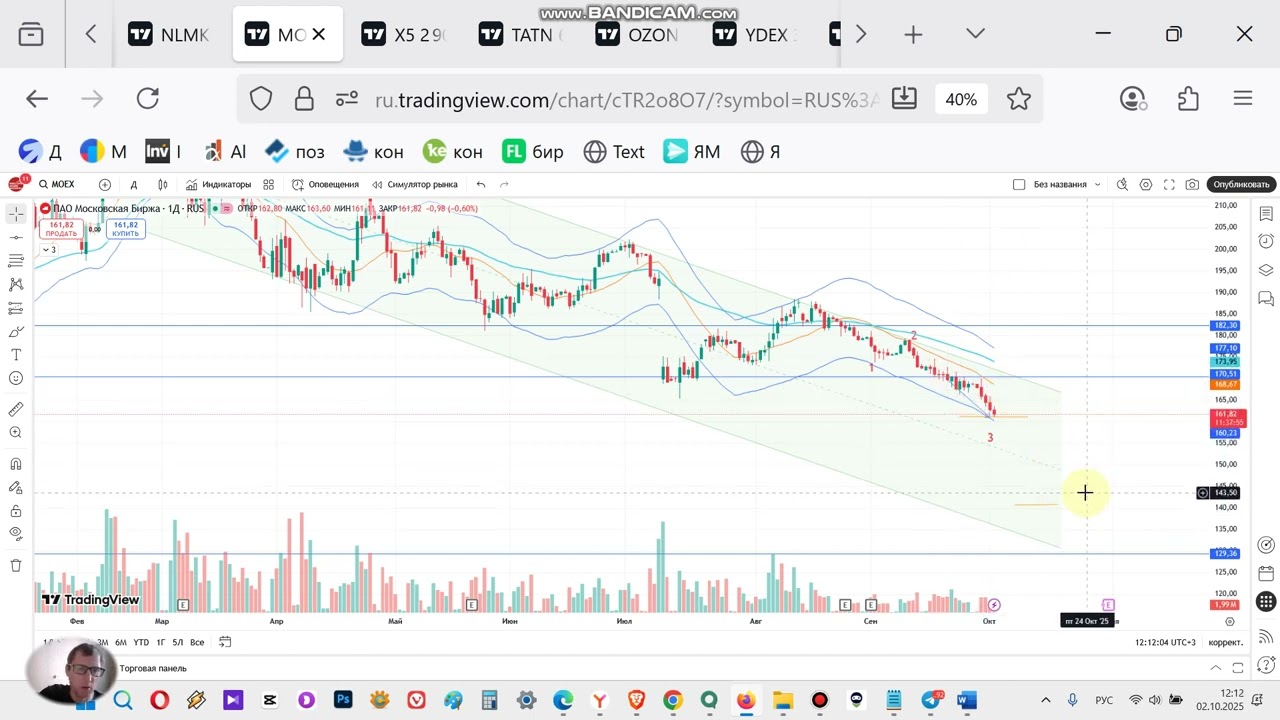Switch to the OZON browser tab
Image resolution: width=1280 pixels, height=720 pixels.
click(x=638, y=35)
